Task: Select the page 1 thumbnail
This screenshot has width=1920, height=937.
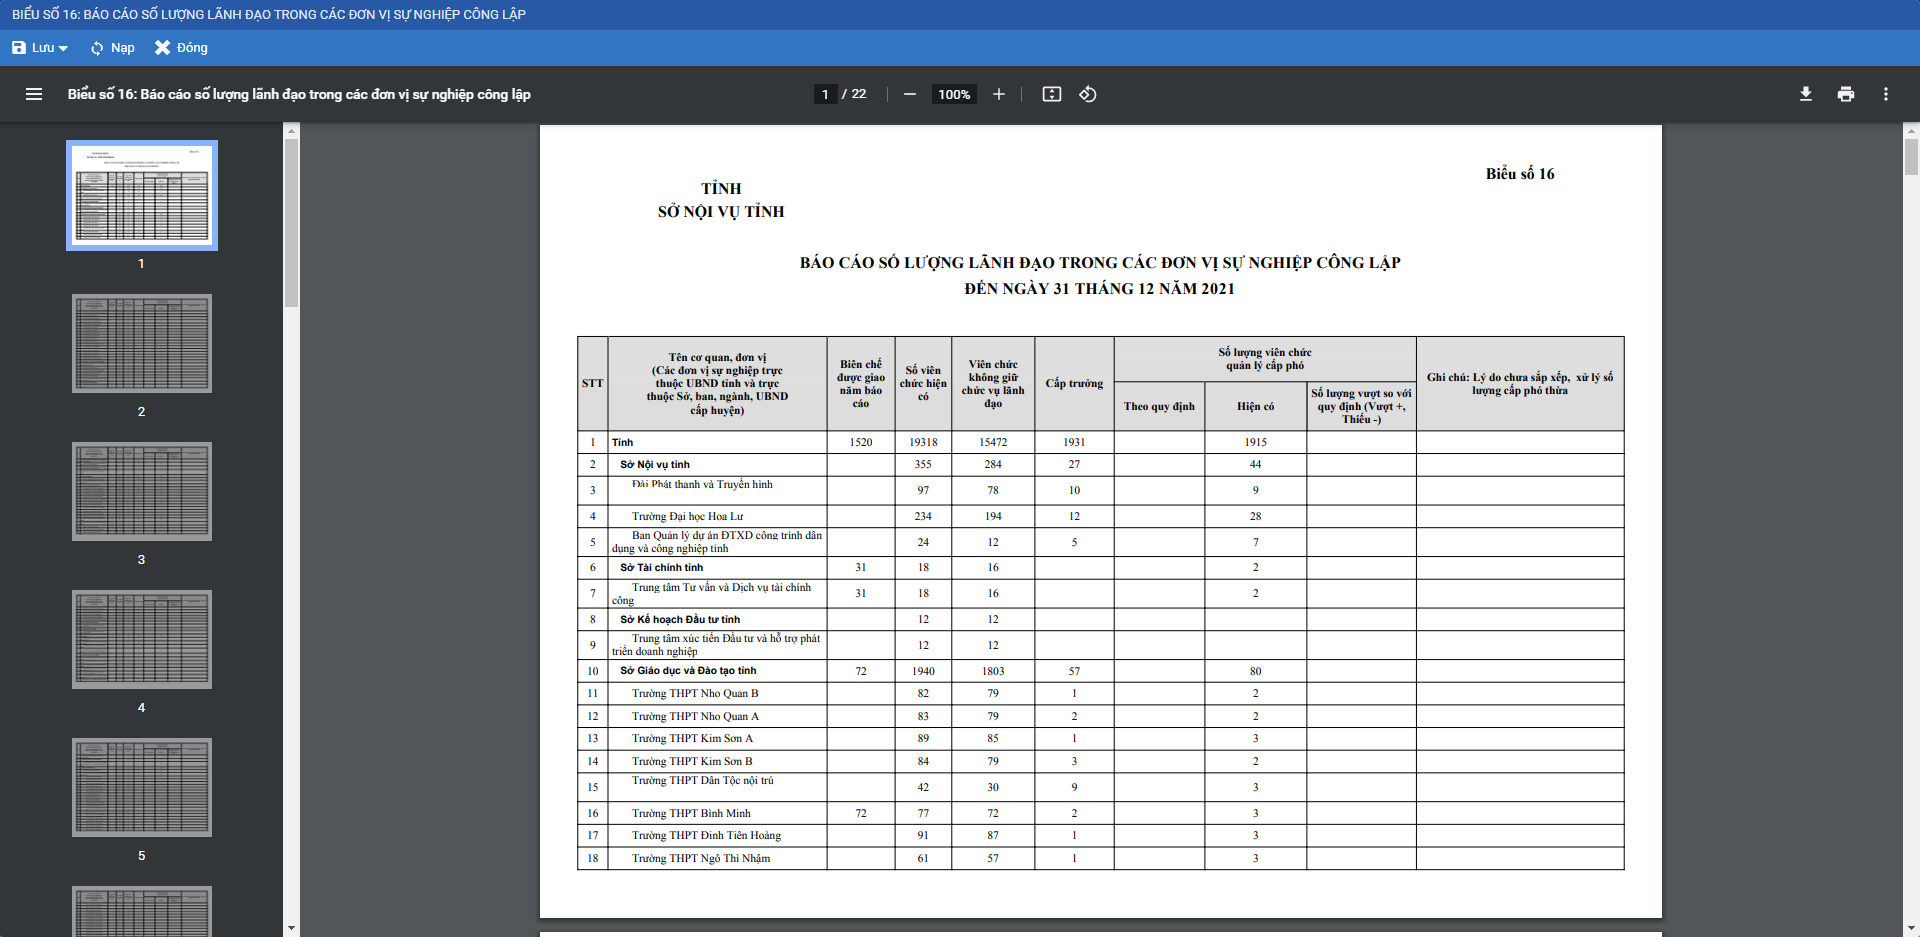Action: pos(142,195)
